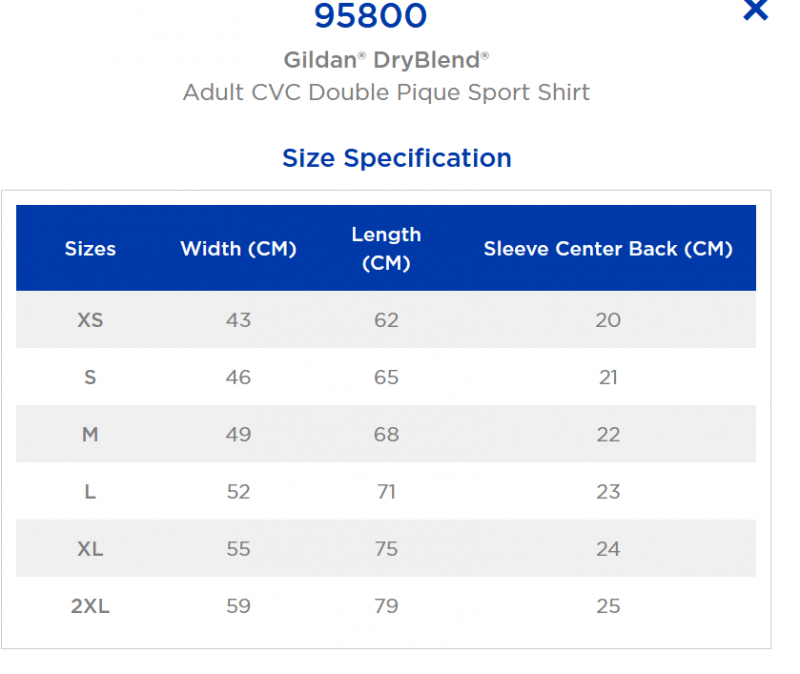The image size is (800, 674).
Task: Click width value 43 for XS
Action: click(x=238, y=320)
